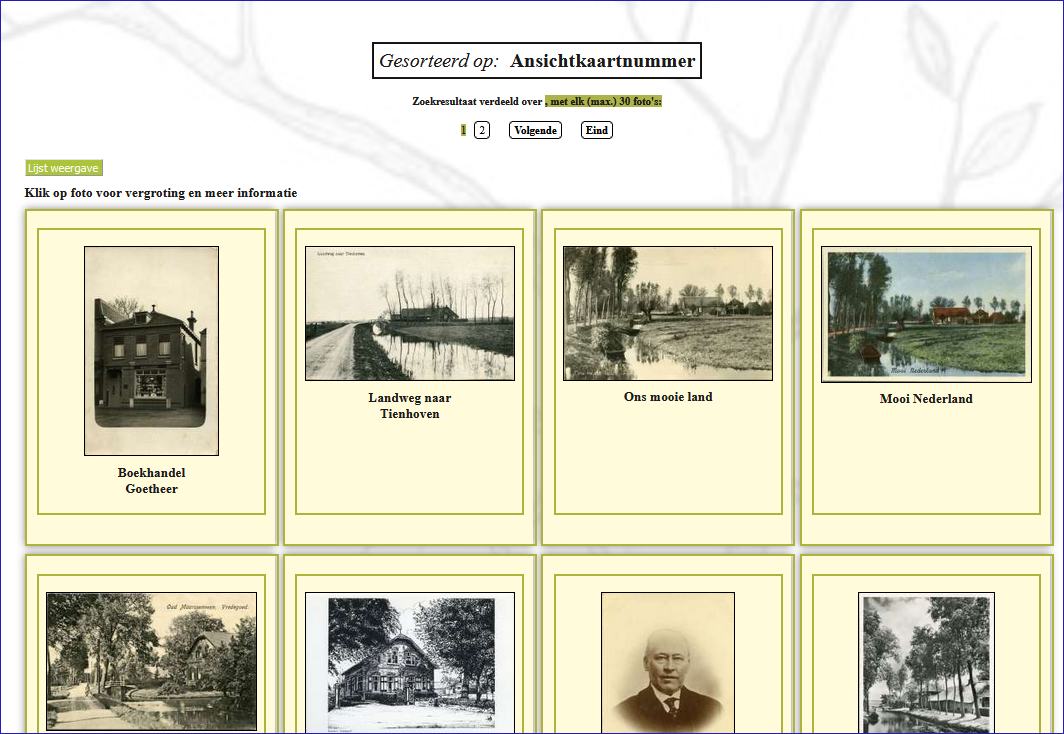Enlarge the drawing of the house
1064x734 pixels.
(x=409, y=663)
